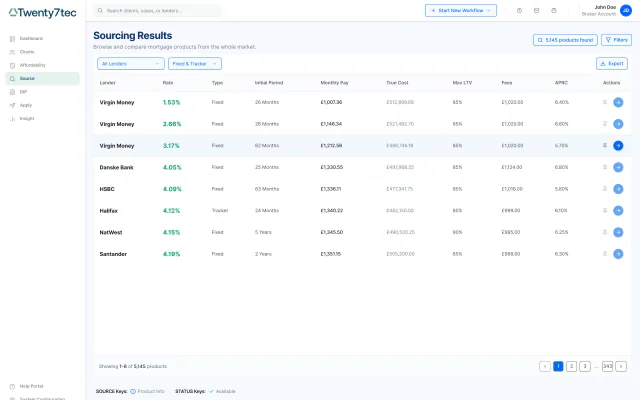The height and width of the screenshot is (400, 640).
Task: Go to page 2 of results
Action: 571,367
